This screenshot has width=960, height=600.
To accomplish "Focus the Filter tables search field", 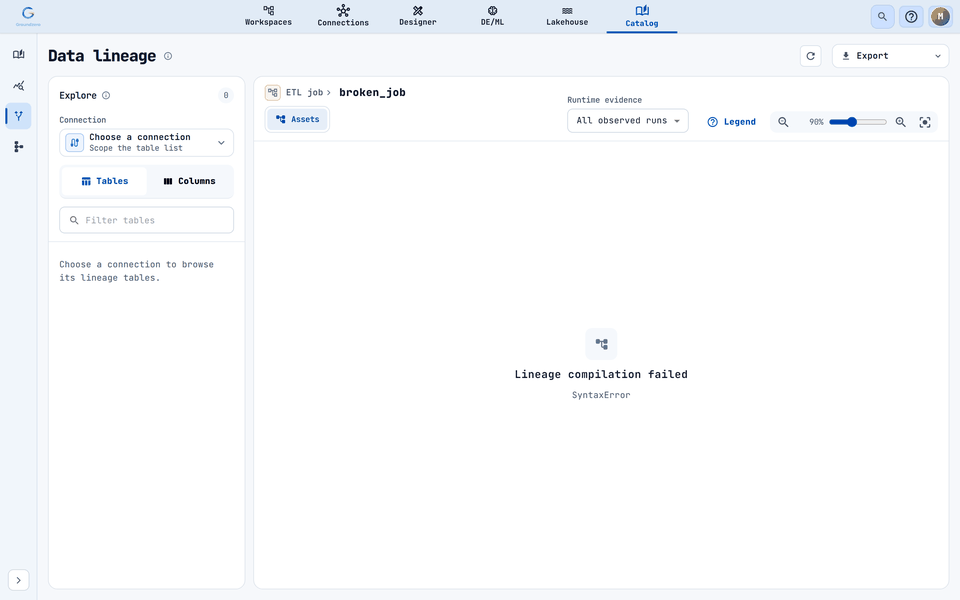I will [146, 220].
